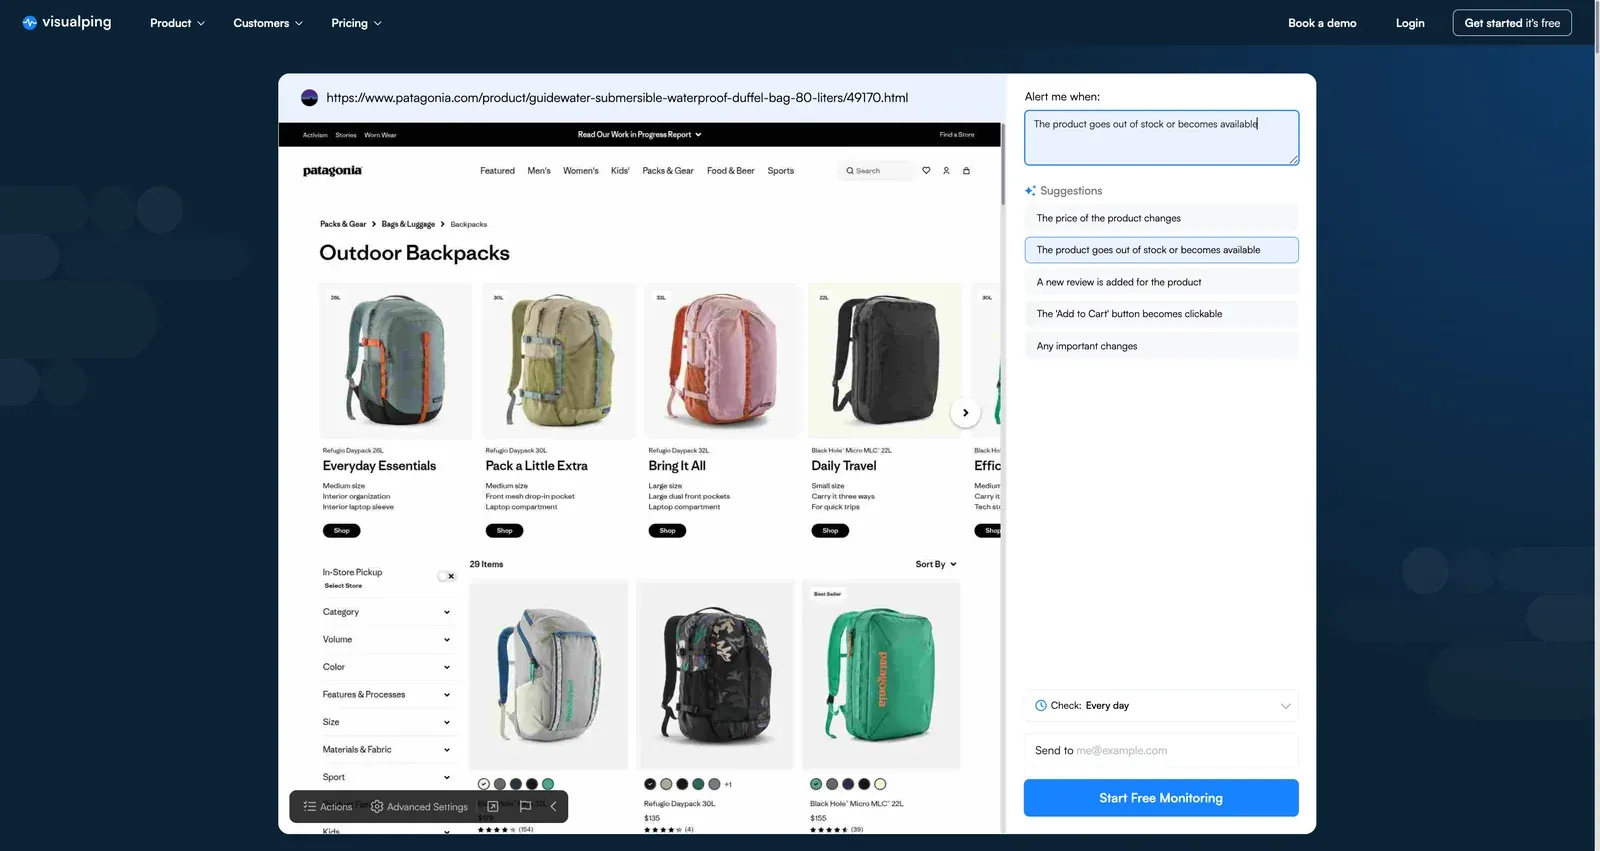Expand the Sport filter
Viewport: 1600px width, 851px height.
point(386,777)
